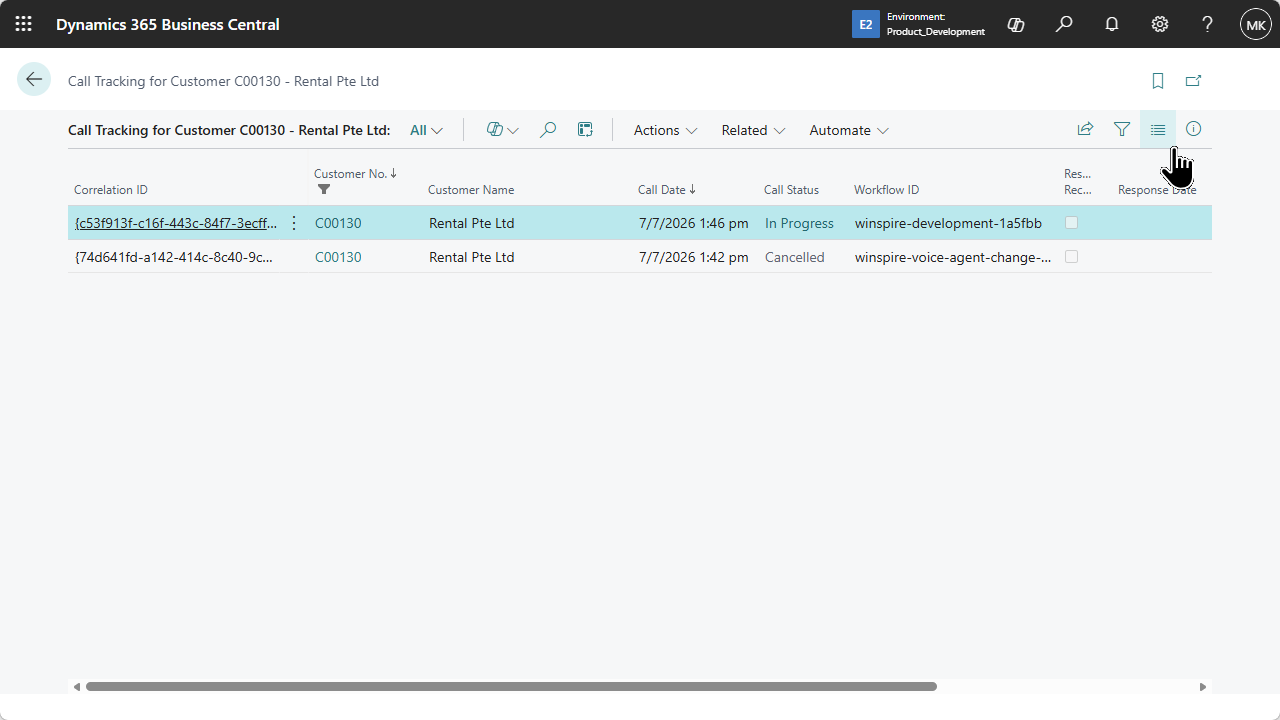Toggle the list layout view button
Viewport: 1280px width, 720px height.
pos(1158,129)
